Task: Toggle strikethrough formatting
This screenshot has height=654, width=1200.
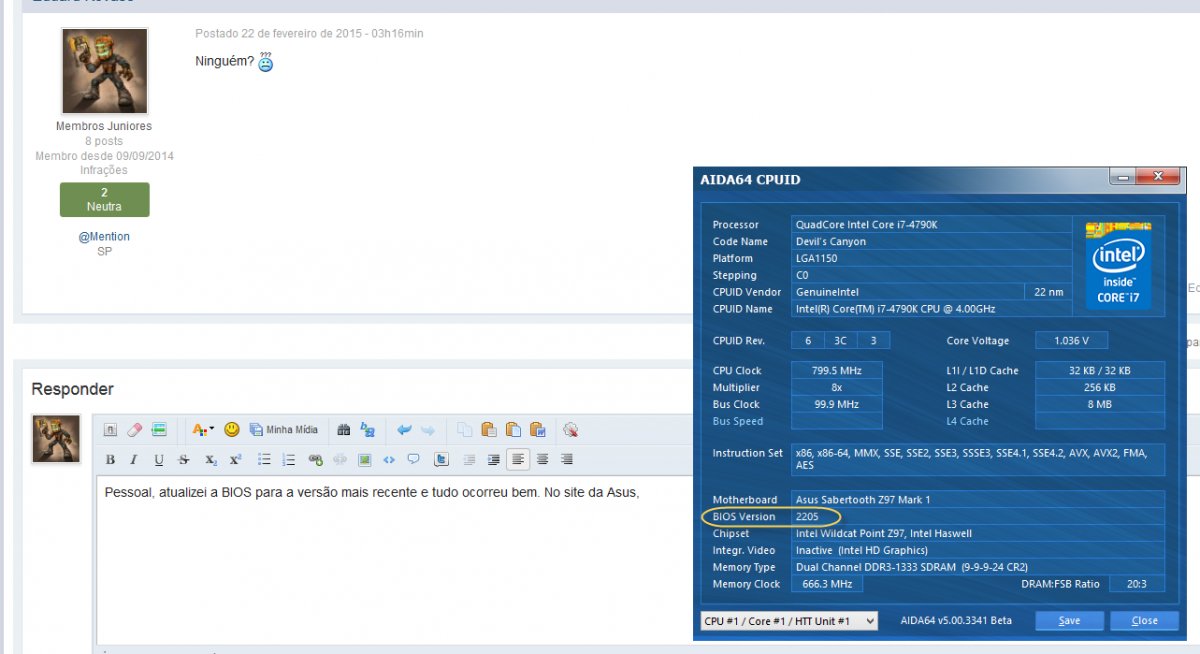Action: pyautogui.click(x=184, y=460)
